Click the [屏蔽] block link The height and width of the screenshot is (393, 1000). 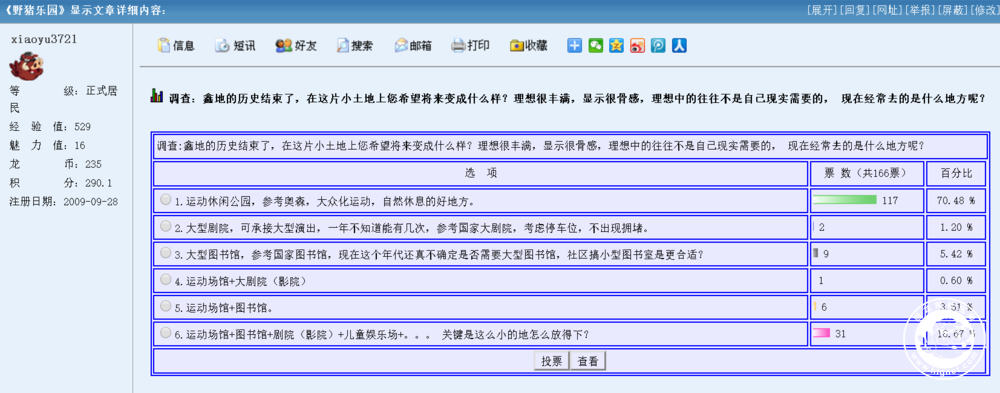tap(953, 10)
